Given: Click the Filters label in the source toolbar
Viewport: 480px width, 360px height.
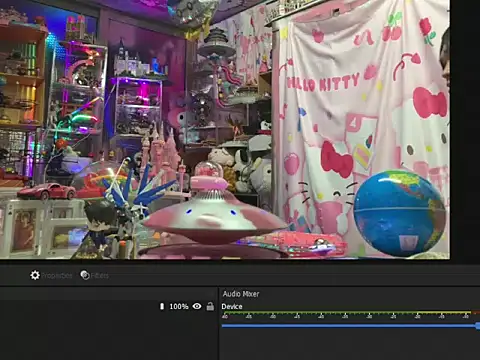Looking at the screenshot, I should pyautogui.click(x=100, y=276).
